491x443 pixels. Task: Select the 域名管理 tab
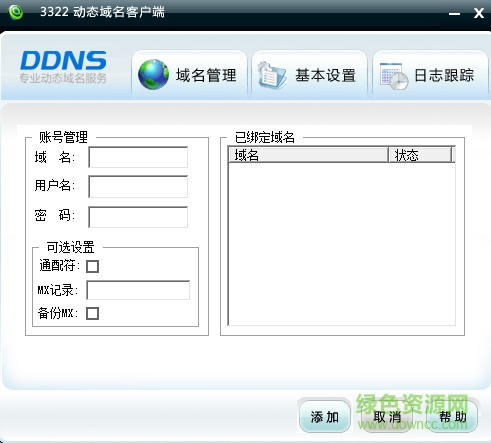(x=189, y=75)
